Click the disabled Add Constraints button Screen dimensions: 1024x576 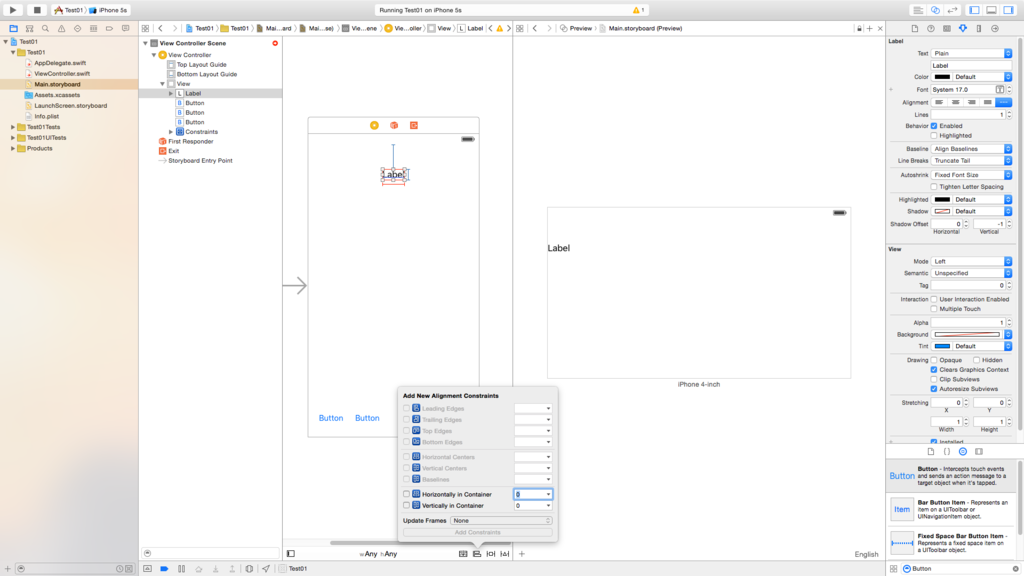click(x=477, y=532)
